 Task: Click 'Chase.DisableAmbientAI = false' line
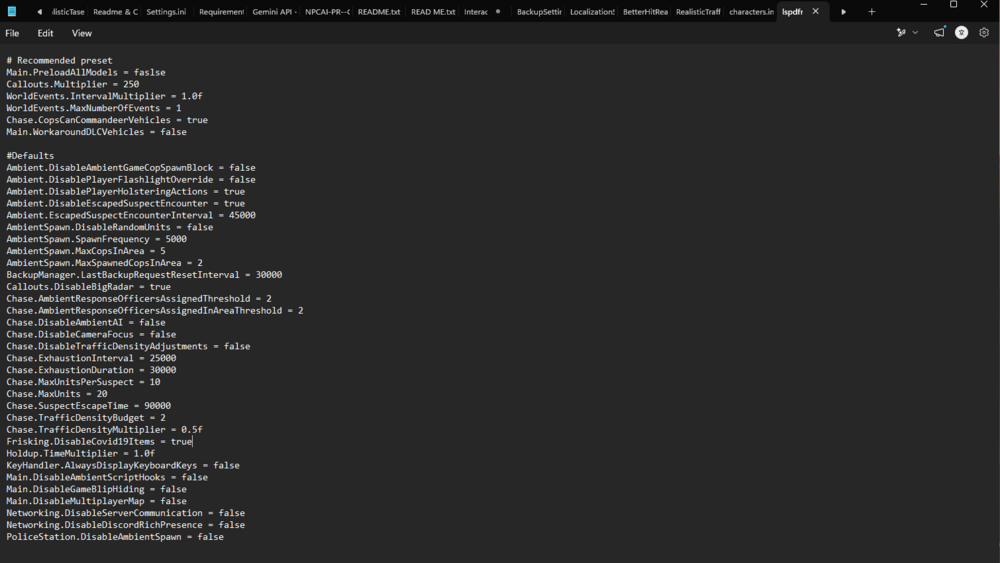pos(86,323)
